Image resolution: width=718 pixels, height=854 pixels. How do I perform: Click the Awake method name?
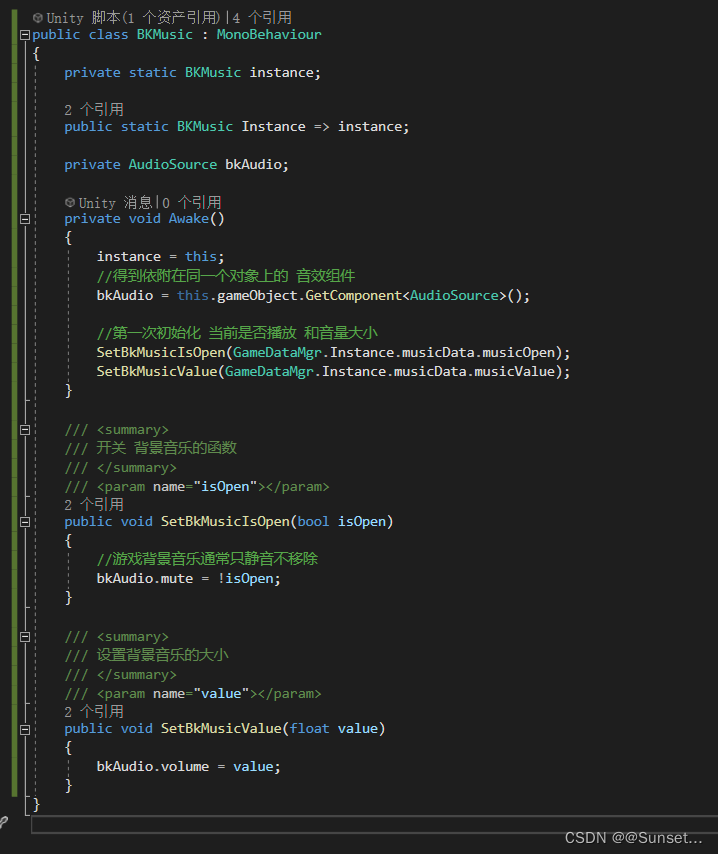[x=189, y=218]
